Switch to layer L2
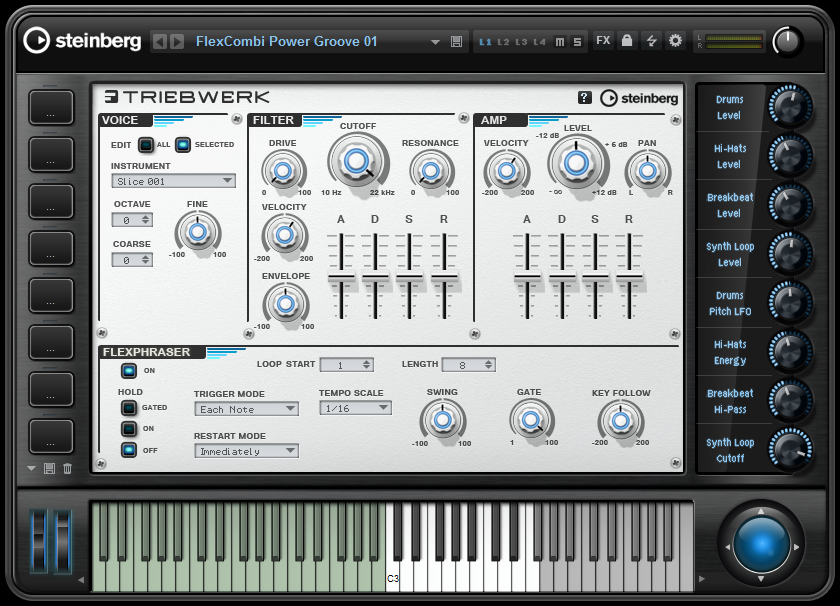Viewport: 840px width, 606px height. pyautogui.click(x=504, y=42)
